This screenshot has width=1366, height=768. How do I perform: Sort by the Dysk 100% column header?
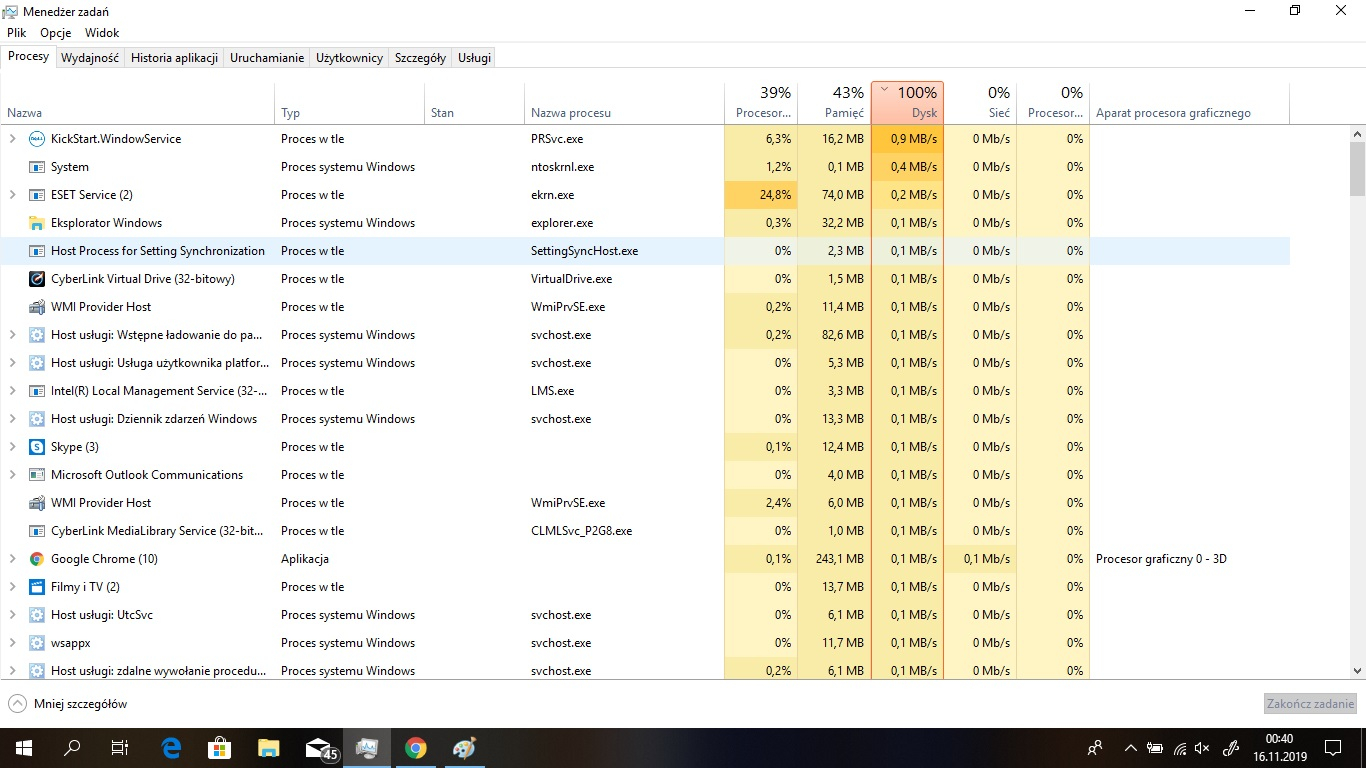point(907,102)
